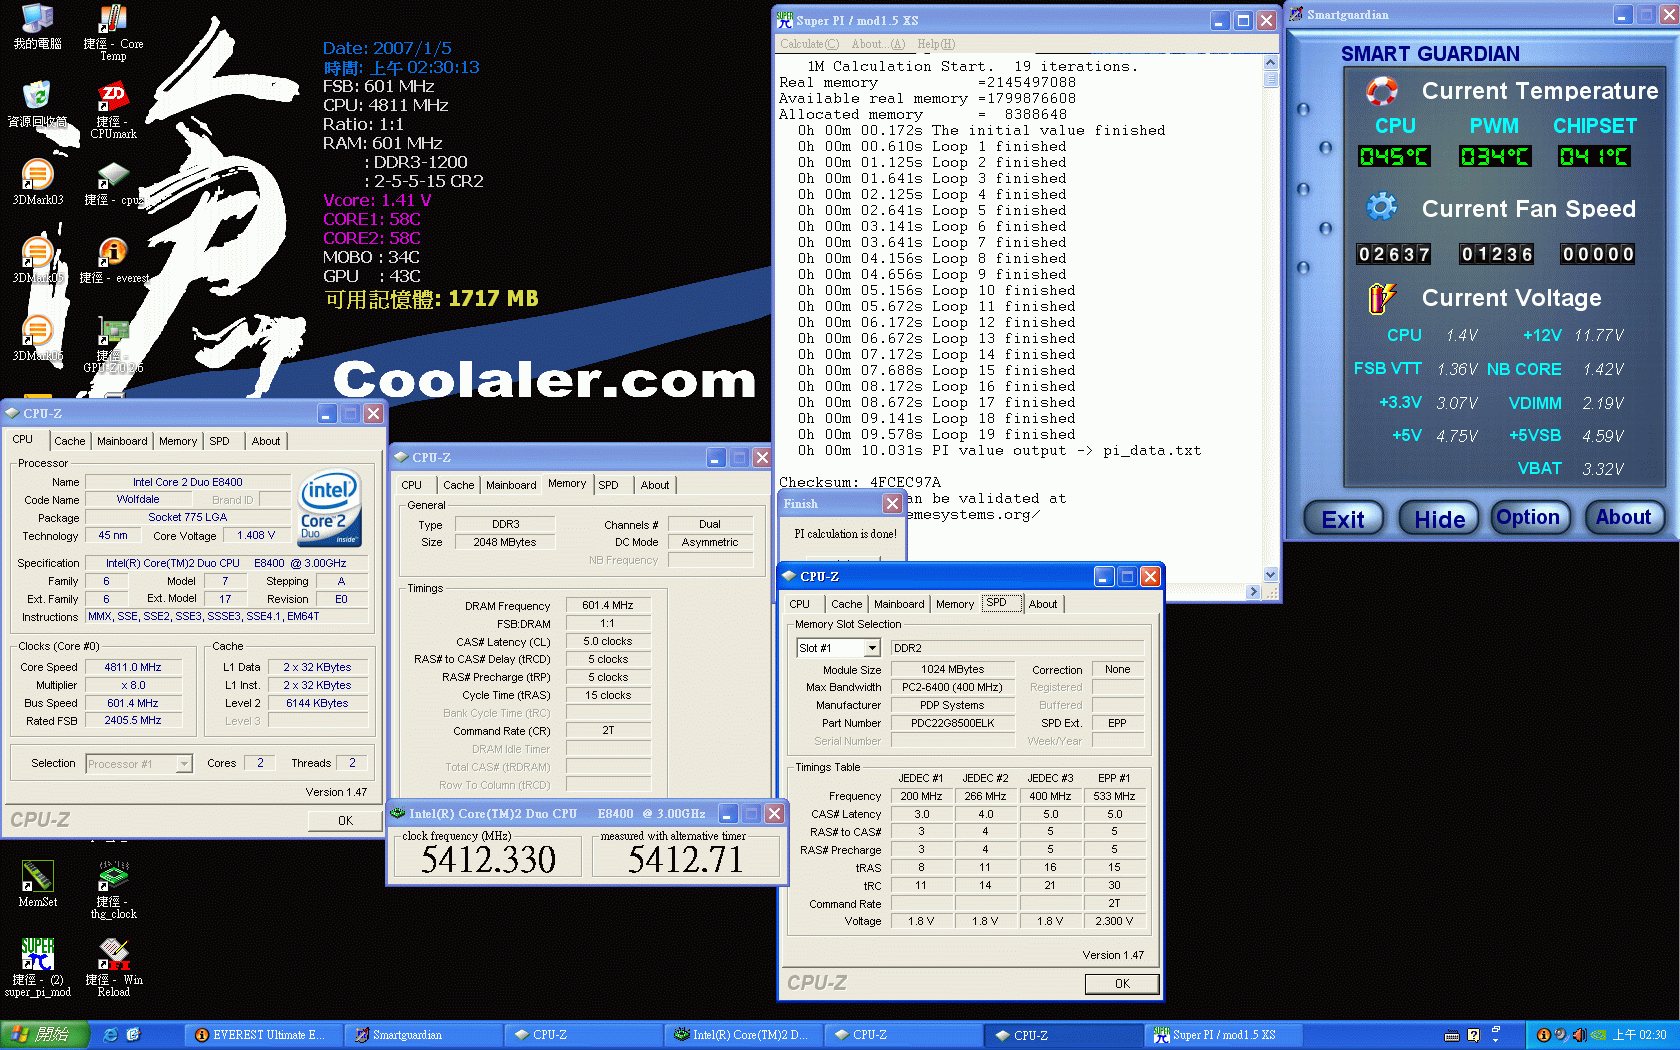The height and width of the screenshot is (1050, 1680).
Task: Open the My Computer desktop icon
Action: click(x=37, y=26)
